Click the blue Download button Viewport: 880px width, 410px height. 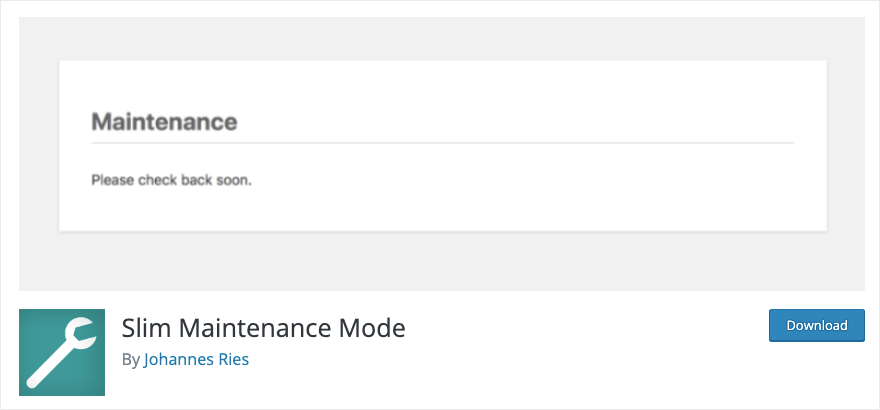point(817,325)
